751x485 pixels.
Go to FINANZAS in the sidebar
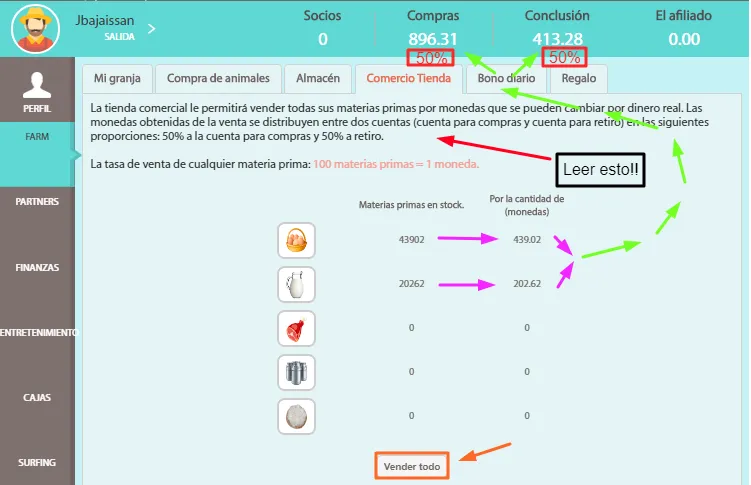click(37, 268)
